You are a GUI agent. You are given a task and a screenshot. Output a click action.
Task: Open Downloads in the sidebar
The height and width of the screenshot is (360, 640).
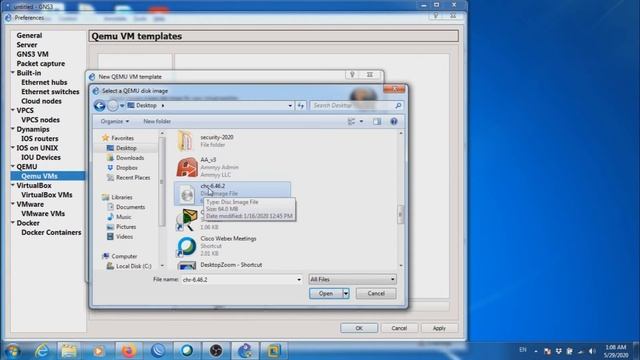tap(130, 158)
